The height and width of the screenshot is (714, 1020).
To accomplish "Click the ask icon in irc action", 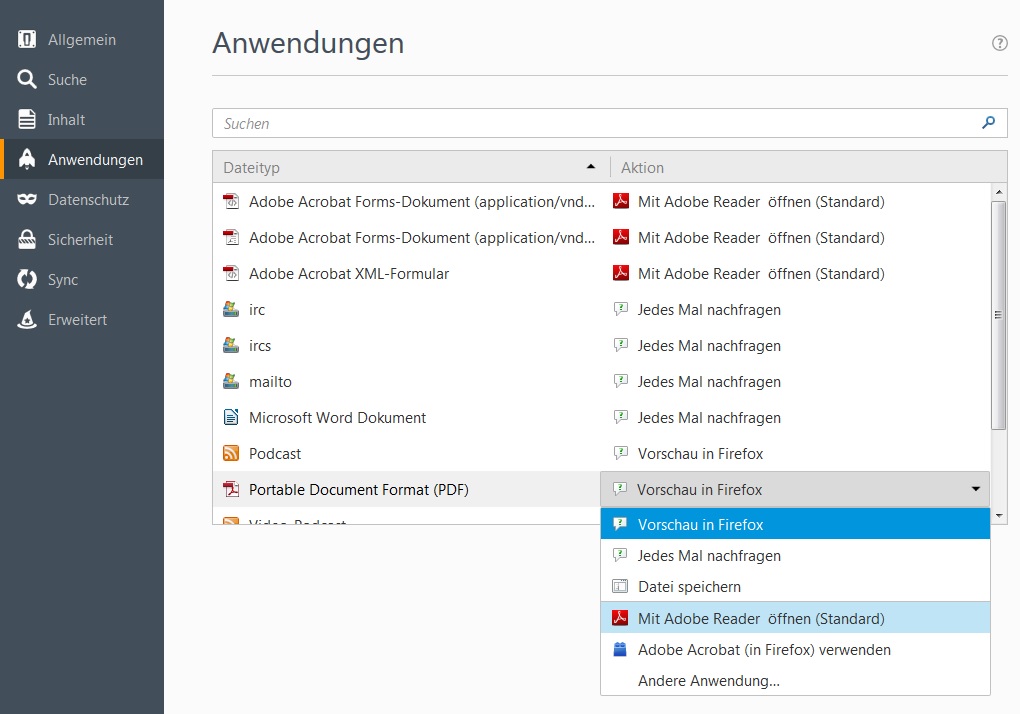I will tap(621, 309).
